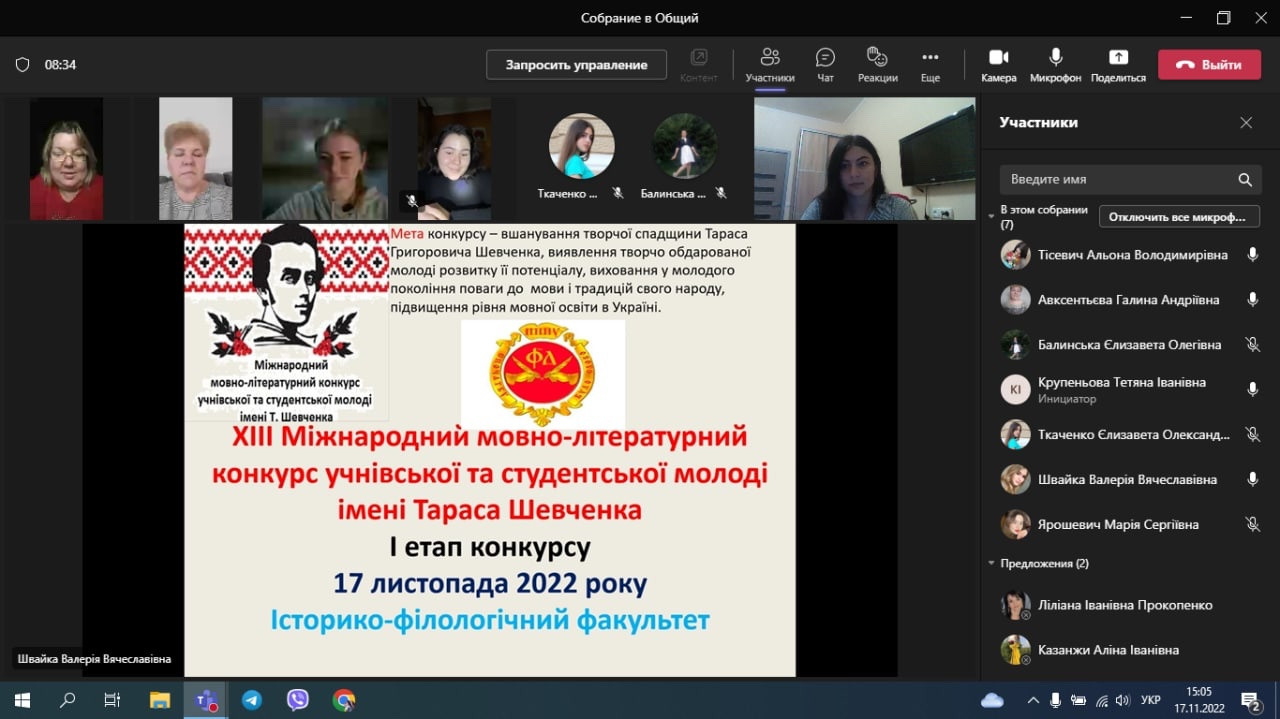Click video tile of woman with short blonde hair
Image resolution: width=1280 pixels, height=719 pixels.
point(195,158)
